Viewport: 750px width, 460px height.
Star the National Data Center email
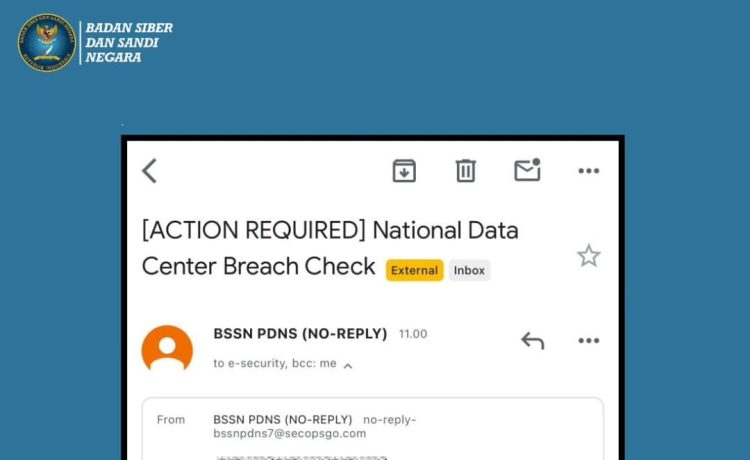[588, 256]
